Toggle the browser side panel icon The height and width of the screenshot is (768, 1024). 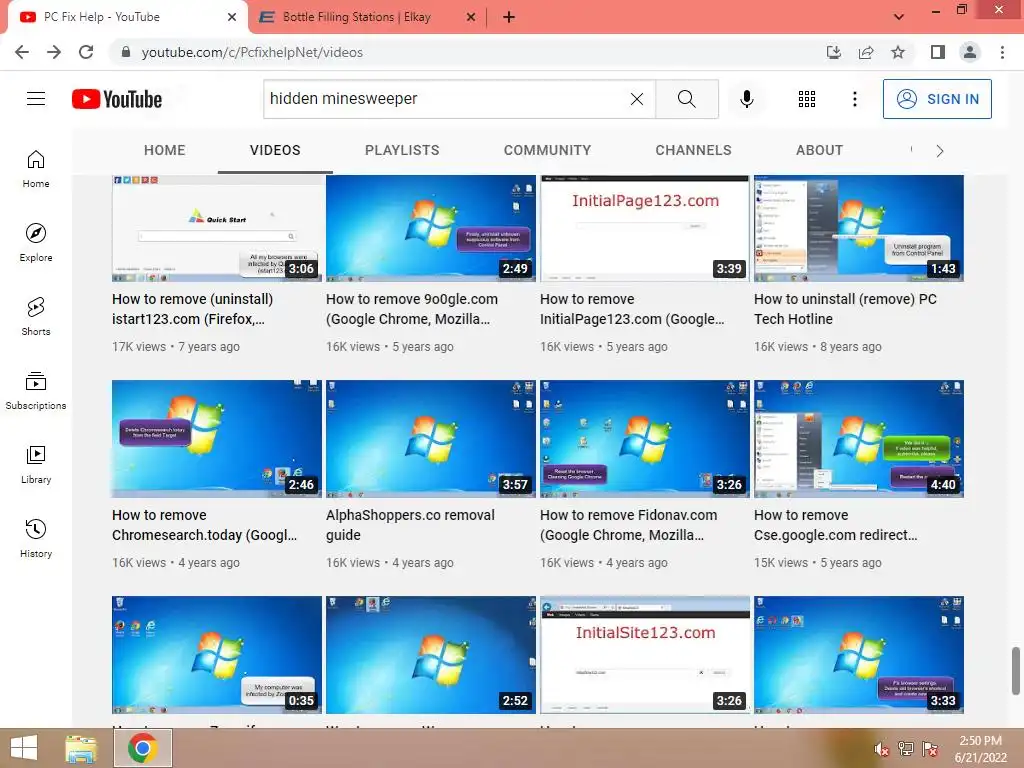click(x=938, y=52)
